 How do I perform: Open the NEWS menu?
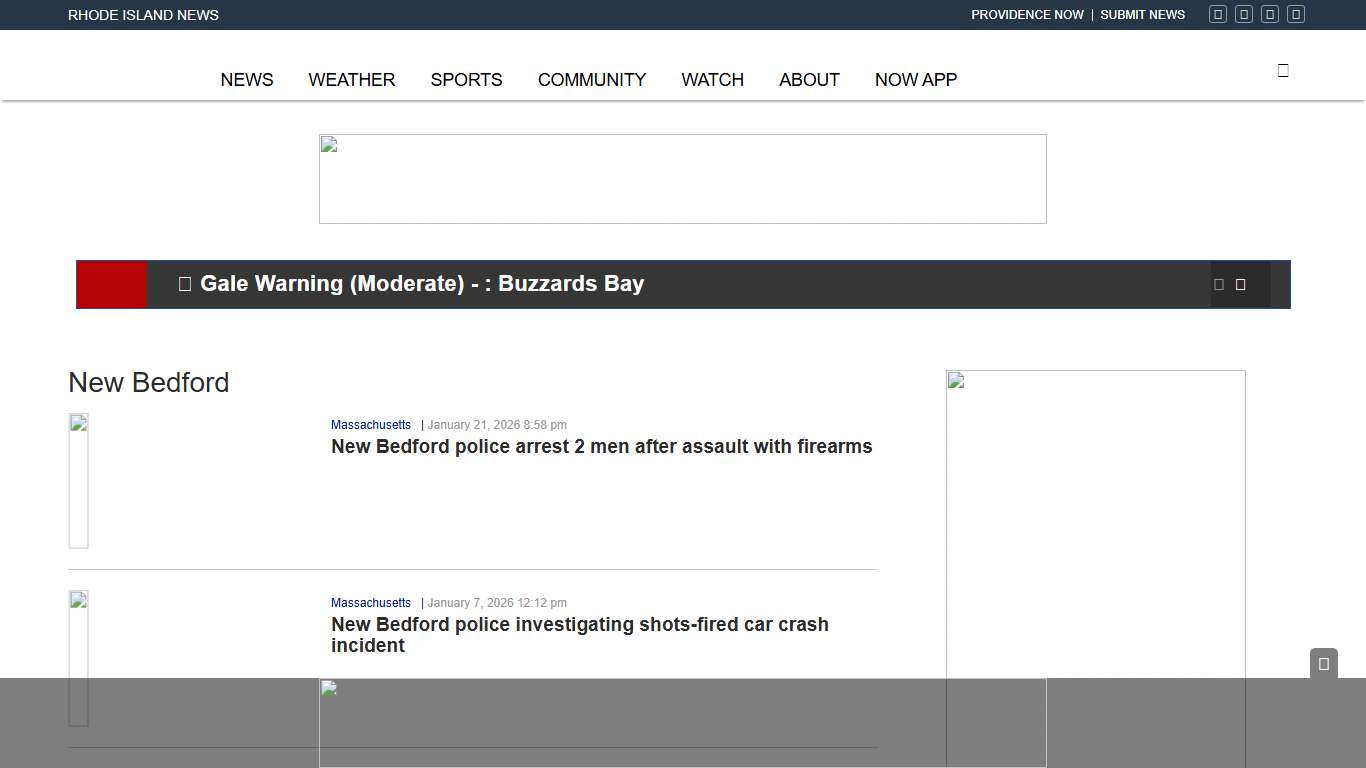(247, 80)
